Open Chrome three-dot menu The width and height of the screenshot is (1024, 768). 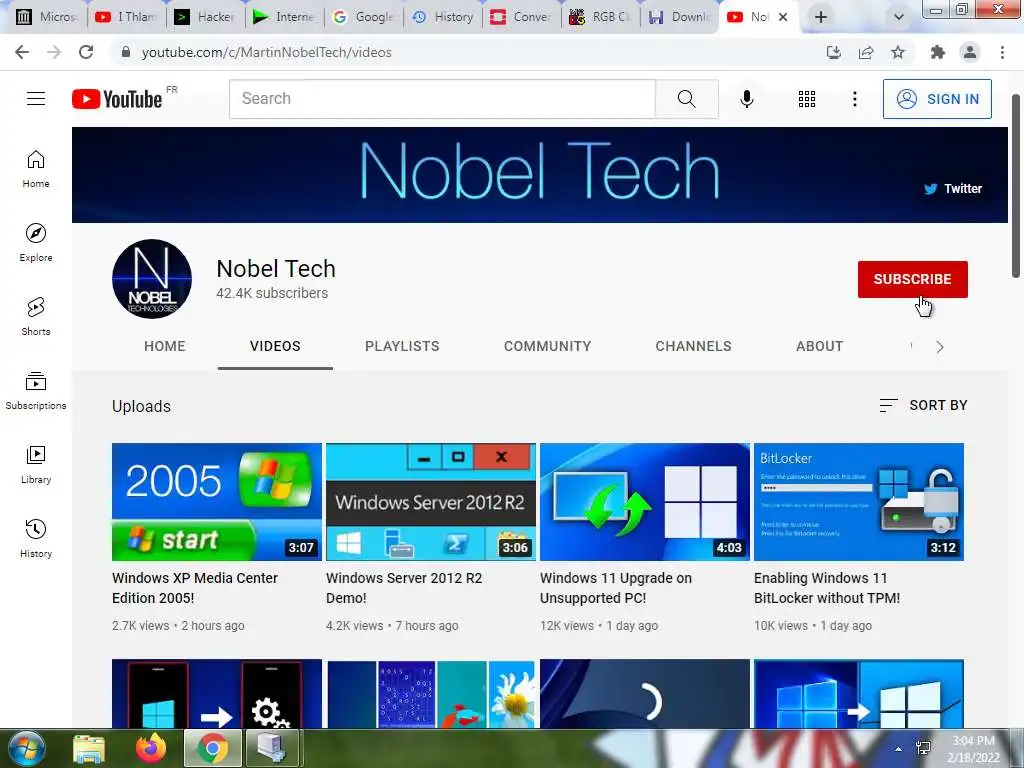click(1002, 52)
